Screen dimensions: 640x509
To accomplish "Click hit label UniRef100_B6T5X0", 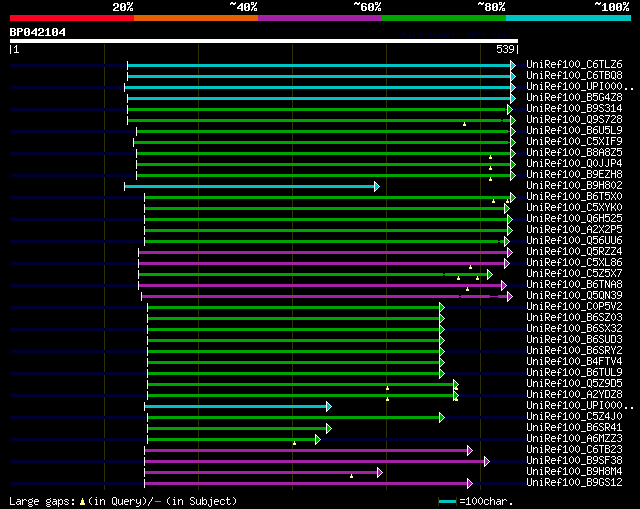I will pyautogui.click(x=574, y=197).
